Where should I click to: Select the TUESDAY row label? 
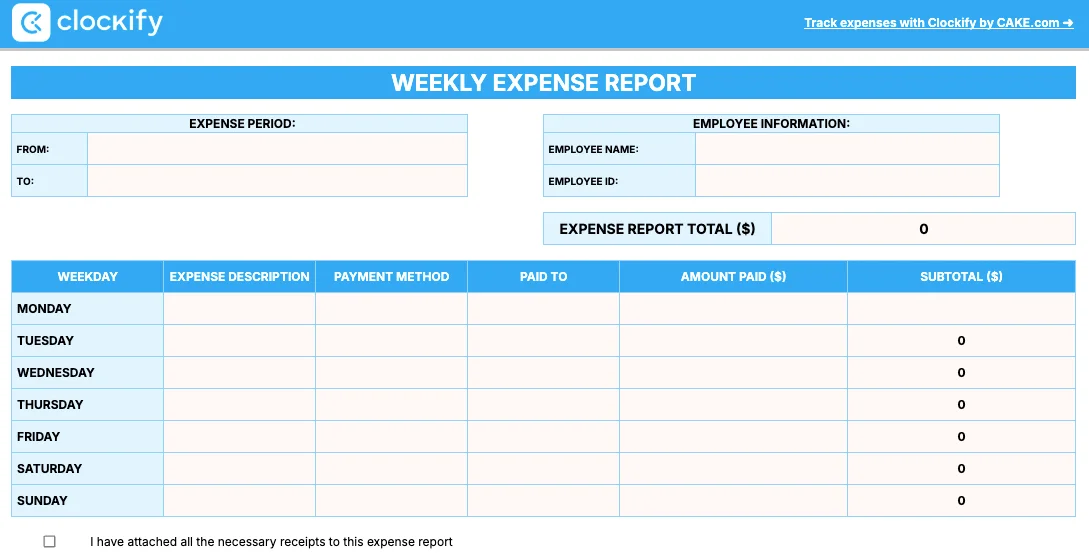pos(88,340)
